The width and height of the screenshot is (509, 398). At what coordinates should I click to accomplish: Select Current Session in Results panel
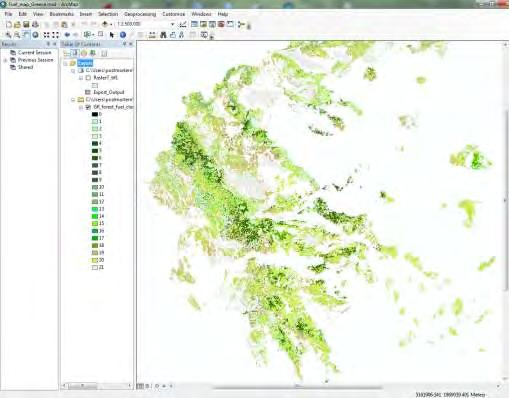click(x=34, y=53)
